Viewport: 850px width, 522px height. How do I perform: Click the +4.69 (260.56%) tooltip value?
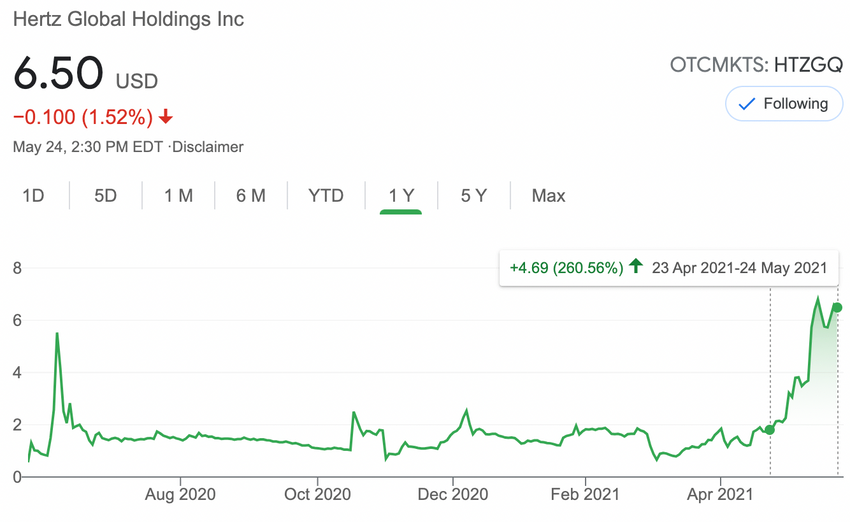point(566,268)
